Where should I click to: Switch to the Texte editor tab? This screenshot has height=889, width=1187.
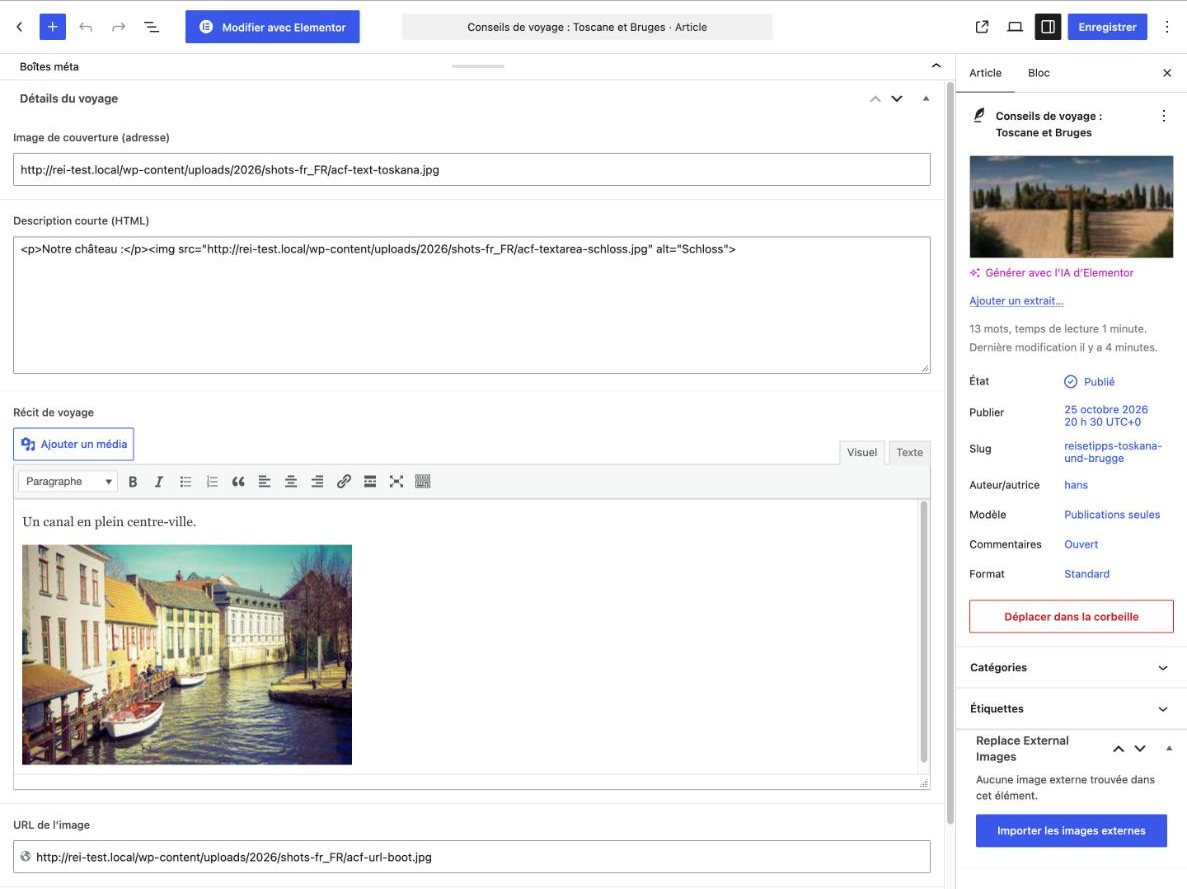pyautogui.click(x=909, y=452)
